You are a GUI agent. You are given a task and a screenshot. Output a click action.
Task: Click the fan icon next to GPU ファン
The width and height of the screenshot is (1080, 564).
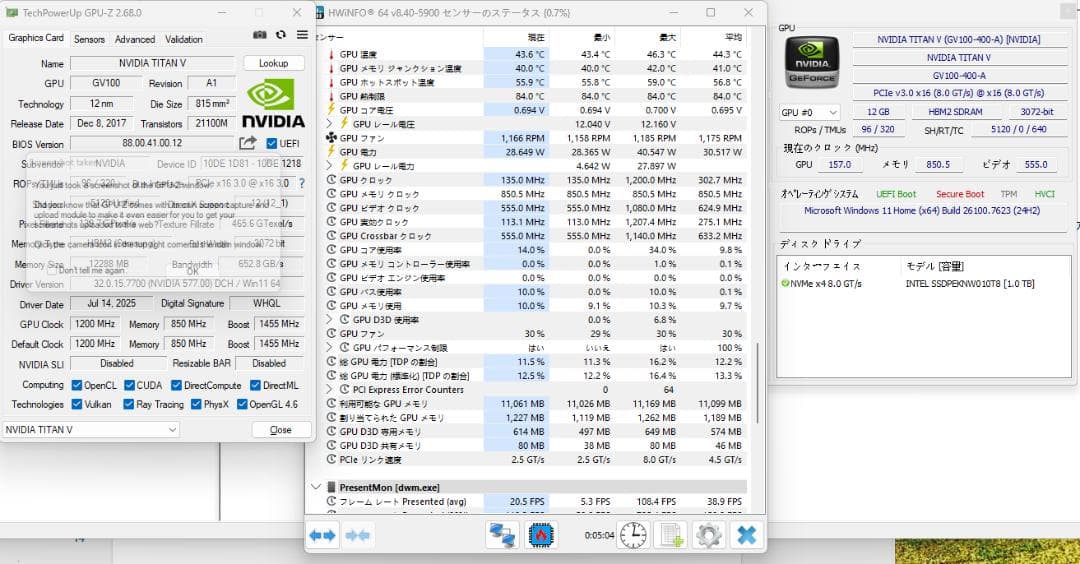click(x=331, y=138)
